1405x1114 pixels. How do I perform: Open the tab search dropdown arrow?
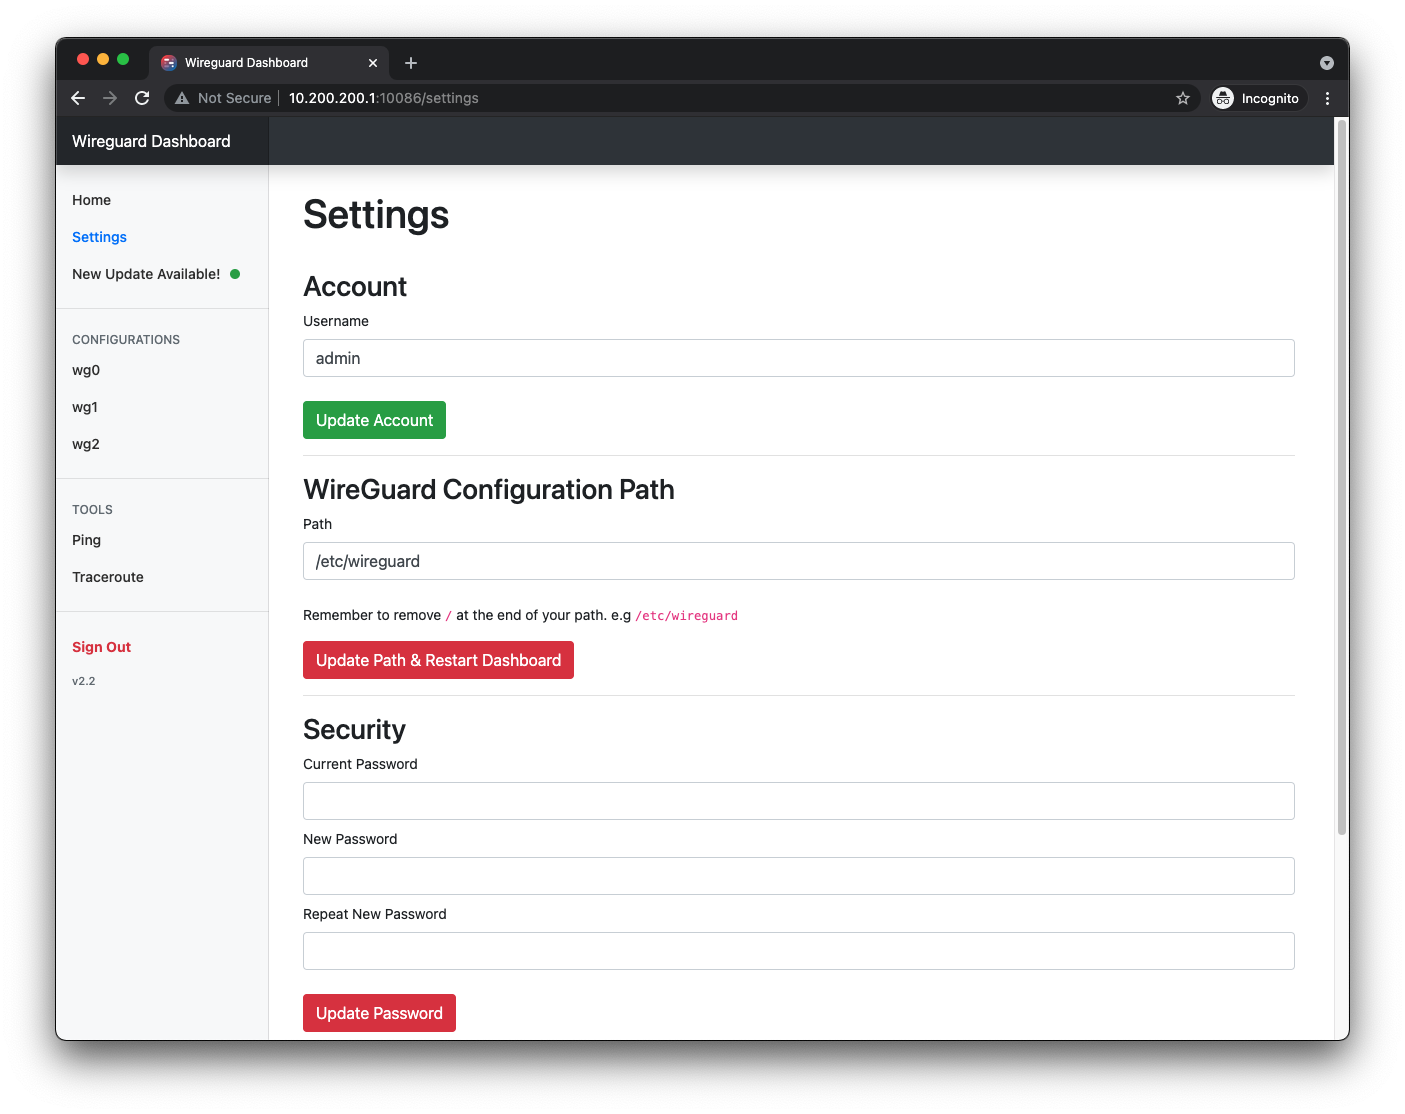click(x=1326, y=62)
